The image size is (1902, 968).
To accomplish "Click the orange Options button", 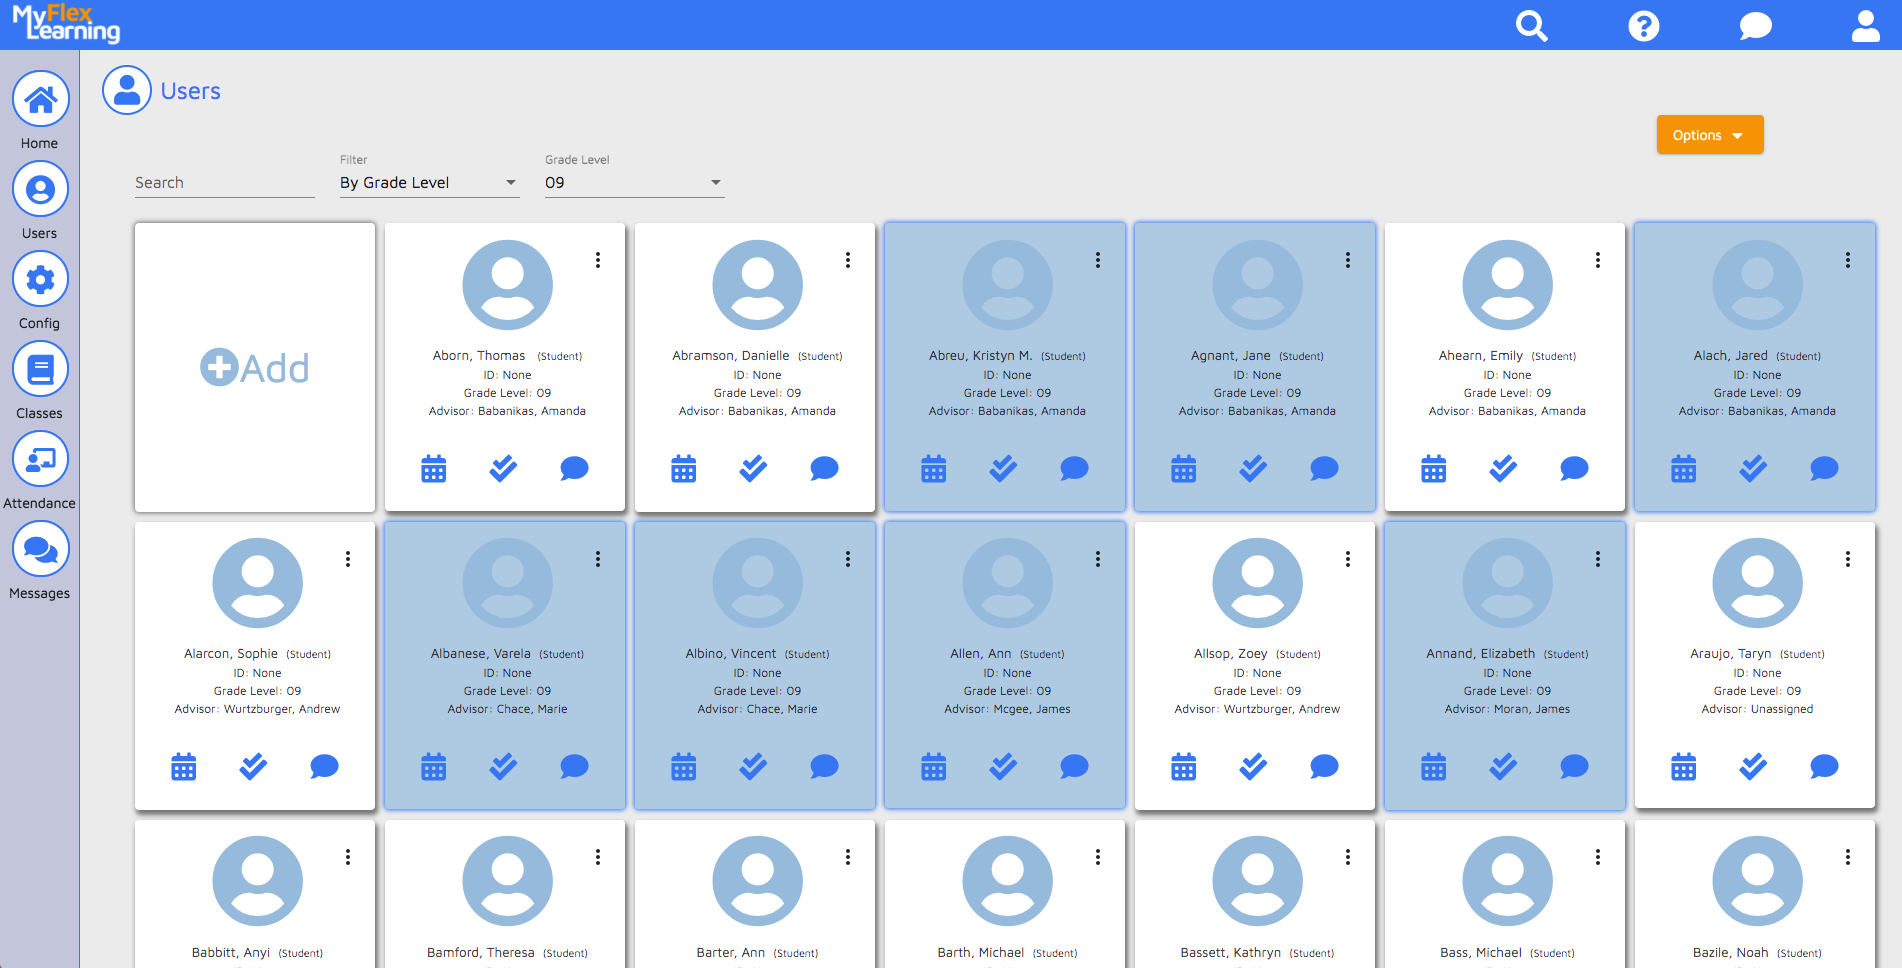I will pos(1709,135).
